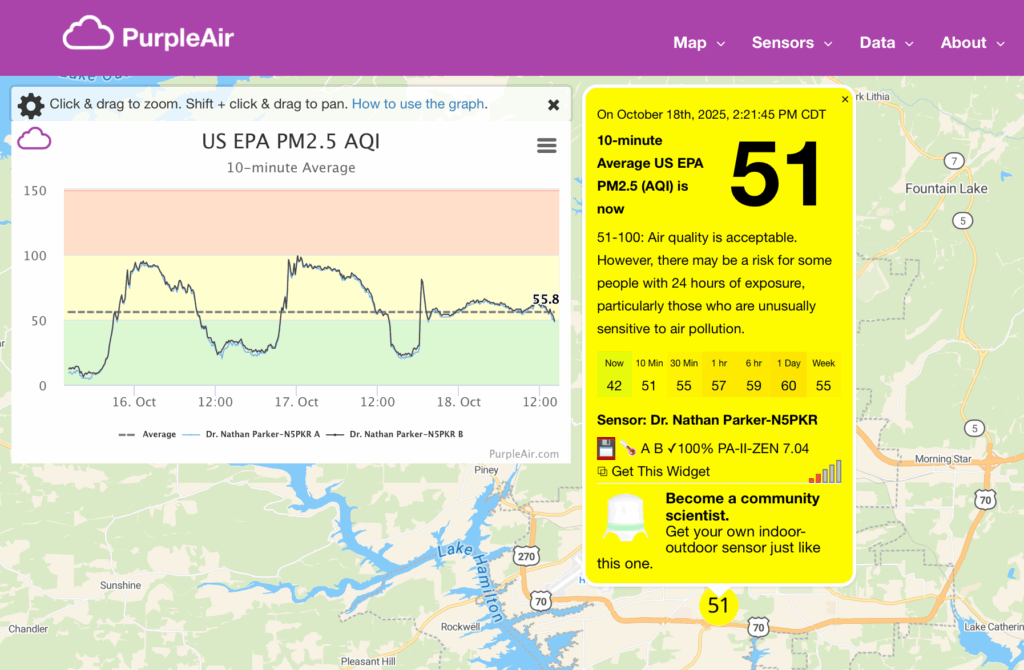Open graph settings with the gear icon
This screenshot has width=1024, height=670.
coord(31,105)
